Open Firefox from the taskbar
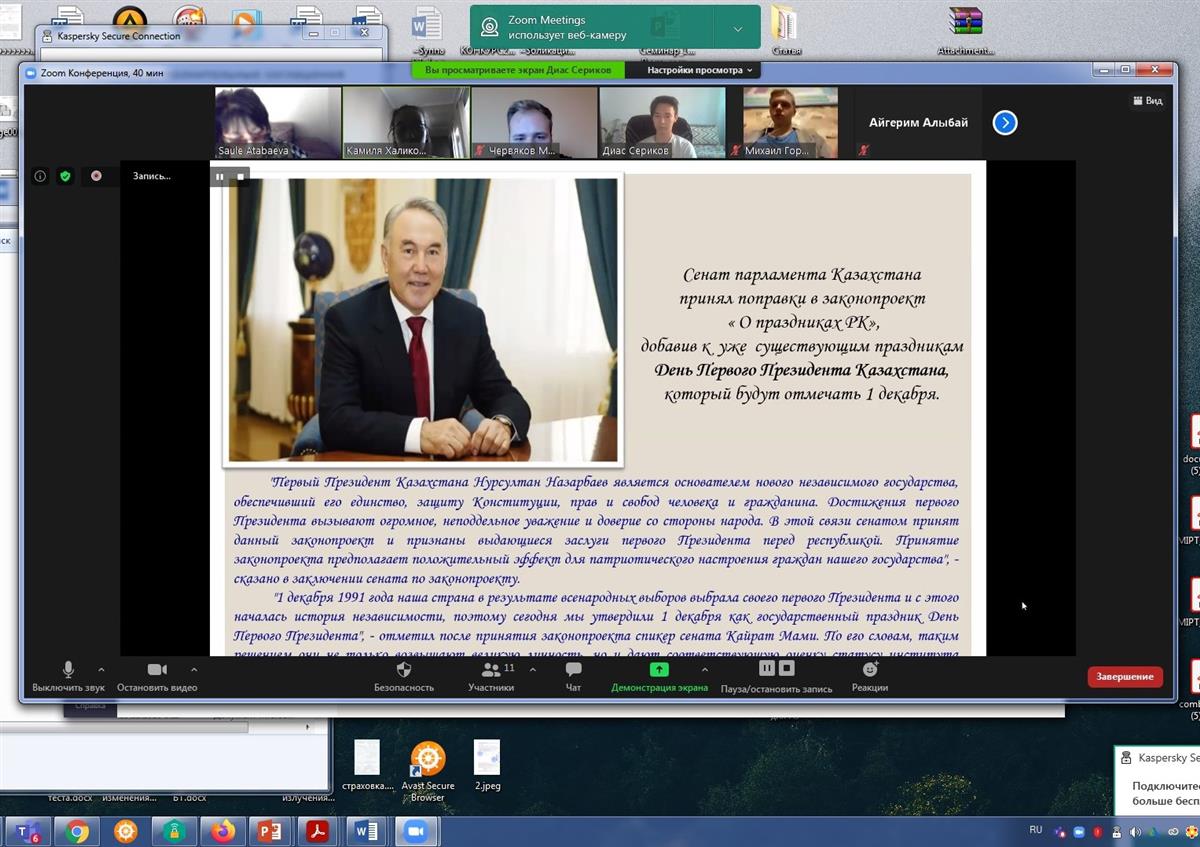The image size is (1200, 847). [222, 831]
